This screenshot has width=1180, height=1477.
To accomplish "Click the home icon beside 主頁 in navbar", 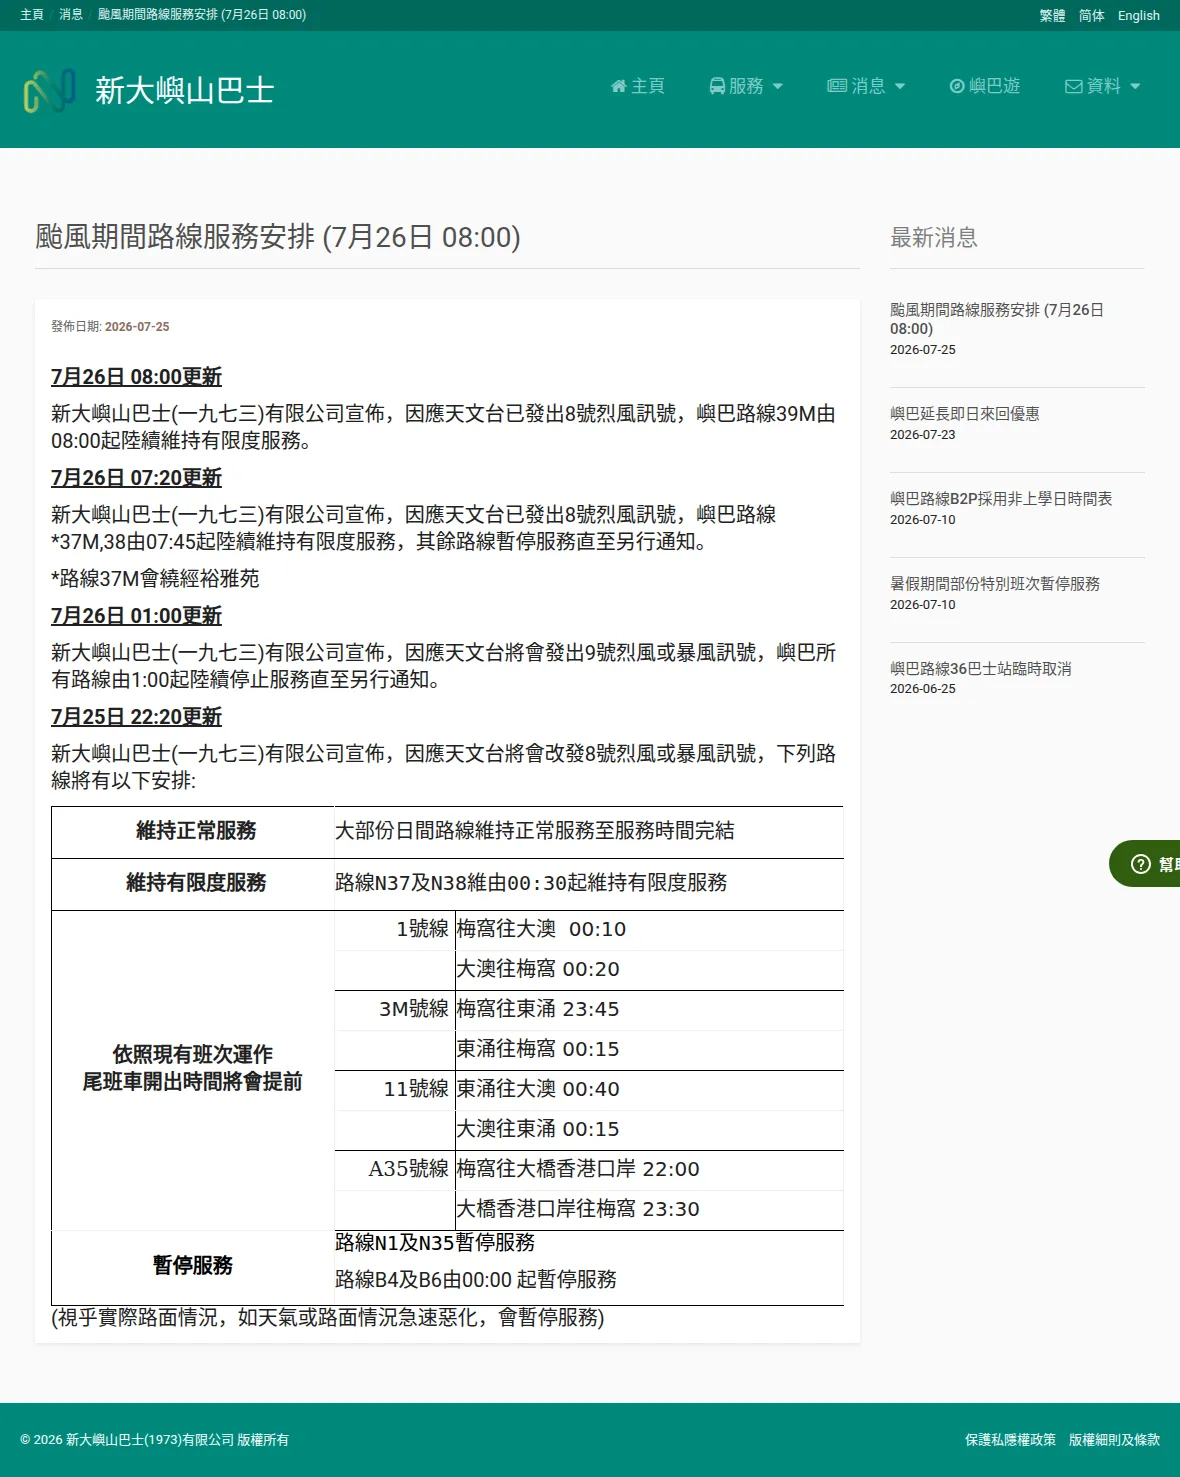I will click(x=618, y=86).
